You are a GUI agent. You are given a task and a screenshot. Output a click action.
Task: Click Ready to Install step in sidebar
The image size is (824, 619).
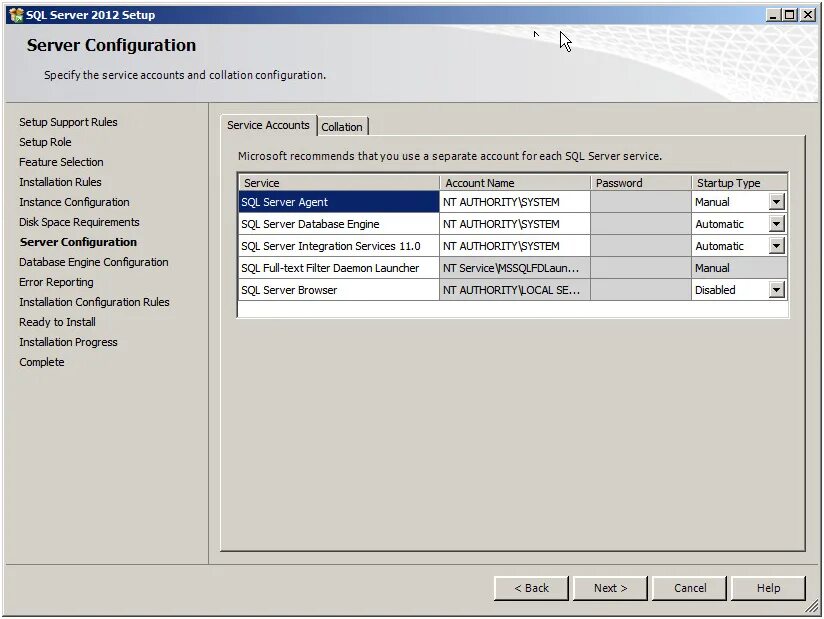pos(57,322)
